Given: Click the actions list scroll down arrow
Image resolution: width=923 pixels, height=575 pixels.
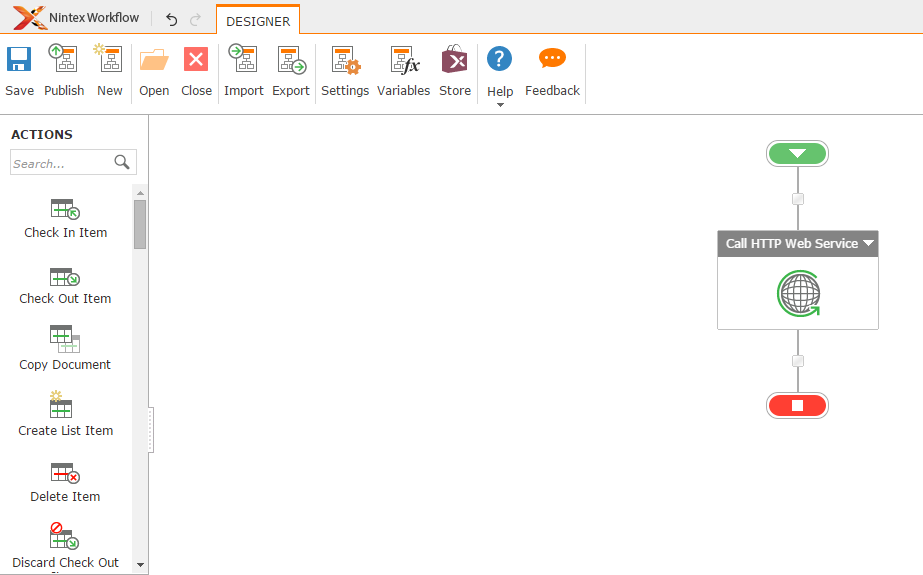Looking at the screenshot, I should [x=140, y=564].
